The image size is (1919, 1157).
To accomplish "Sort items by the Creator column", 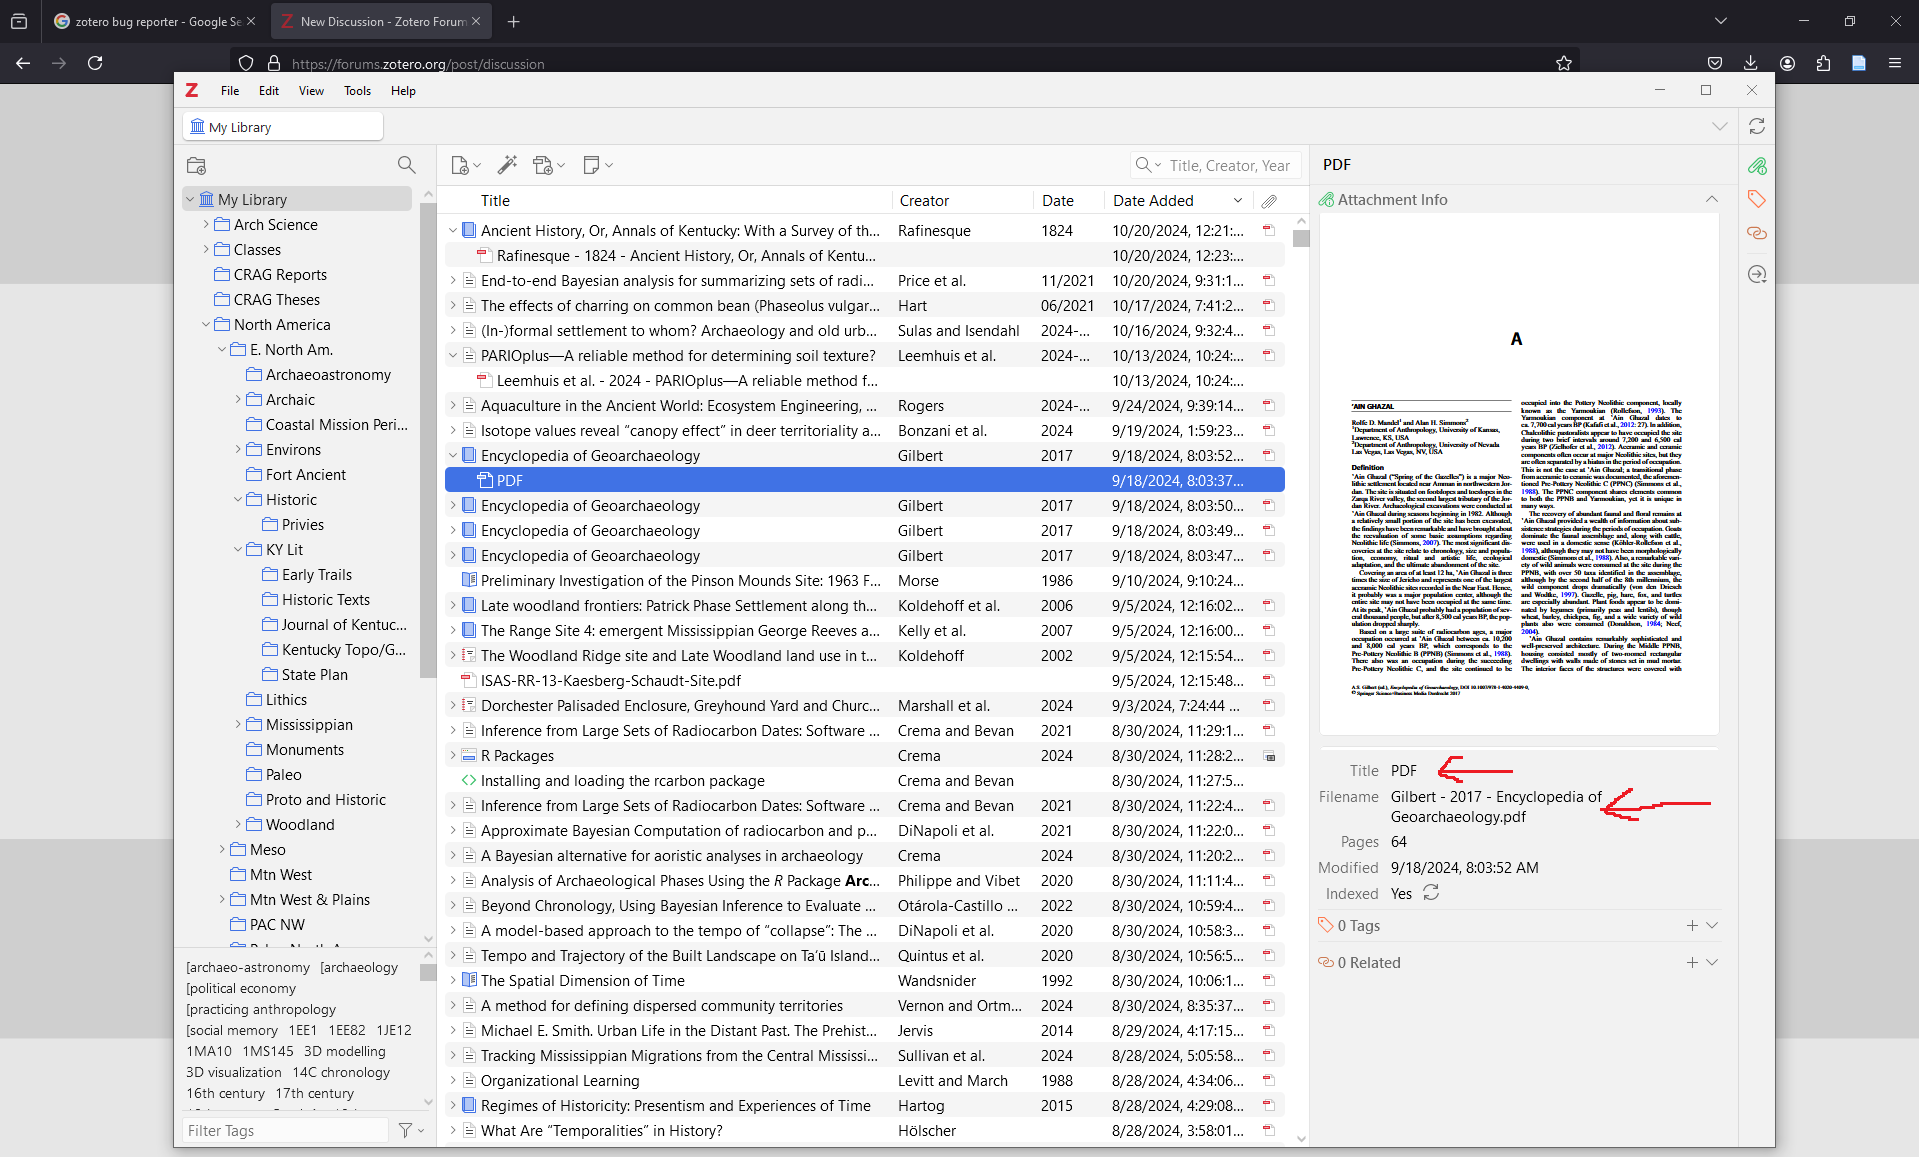I will pyautogui.click(x=961, y=201).
